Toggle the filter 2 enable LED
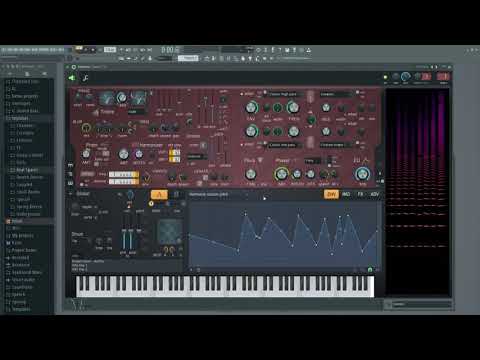The width and height of the screenshot is (480, 360). [x=242, y=145]
